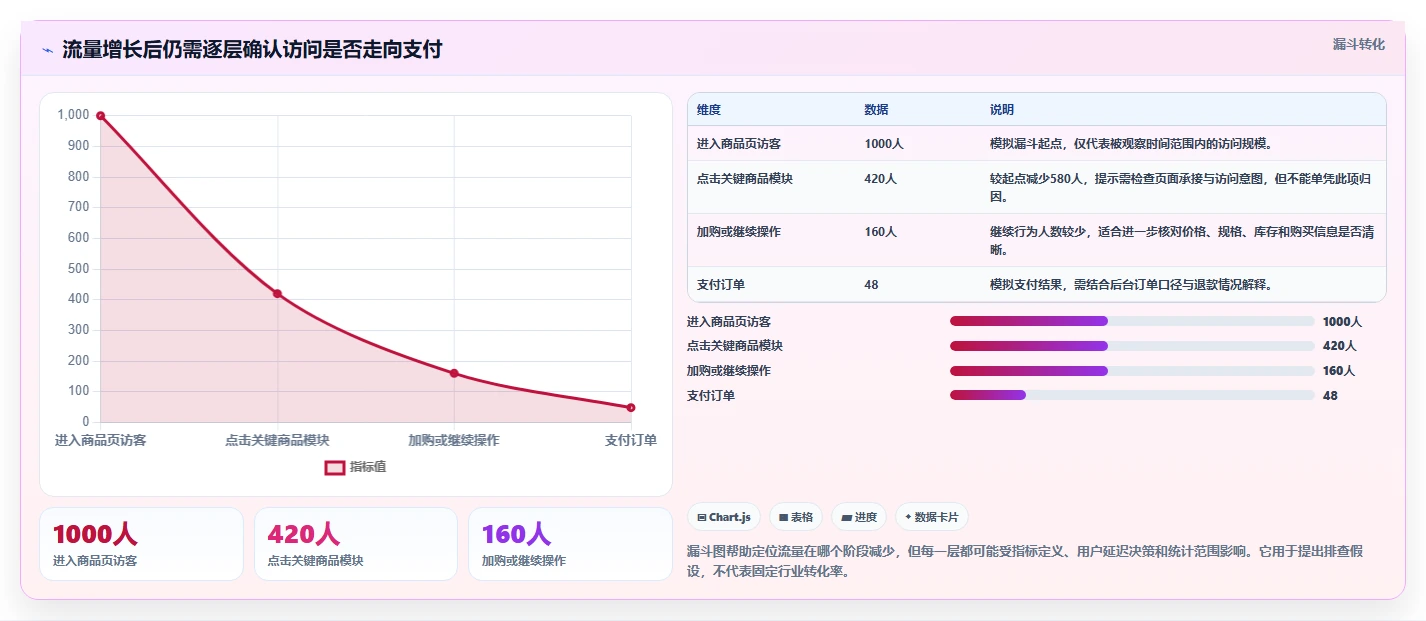
Task: Click the y-axis value 1,000
Action: pyautogui.click(x=73, y=115)
